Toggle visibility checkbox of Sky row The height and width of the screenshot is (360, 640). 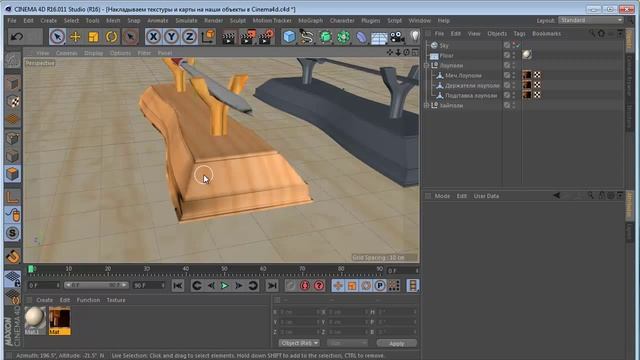coord(507,45)
